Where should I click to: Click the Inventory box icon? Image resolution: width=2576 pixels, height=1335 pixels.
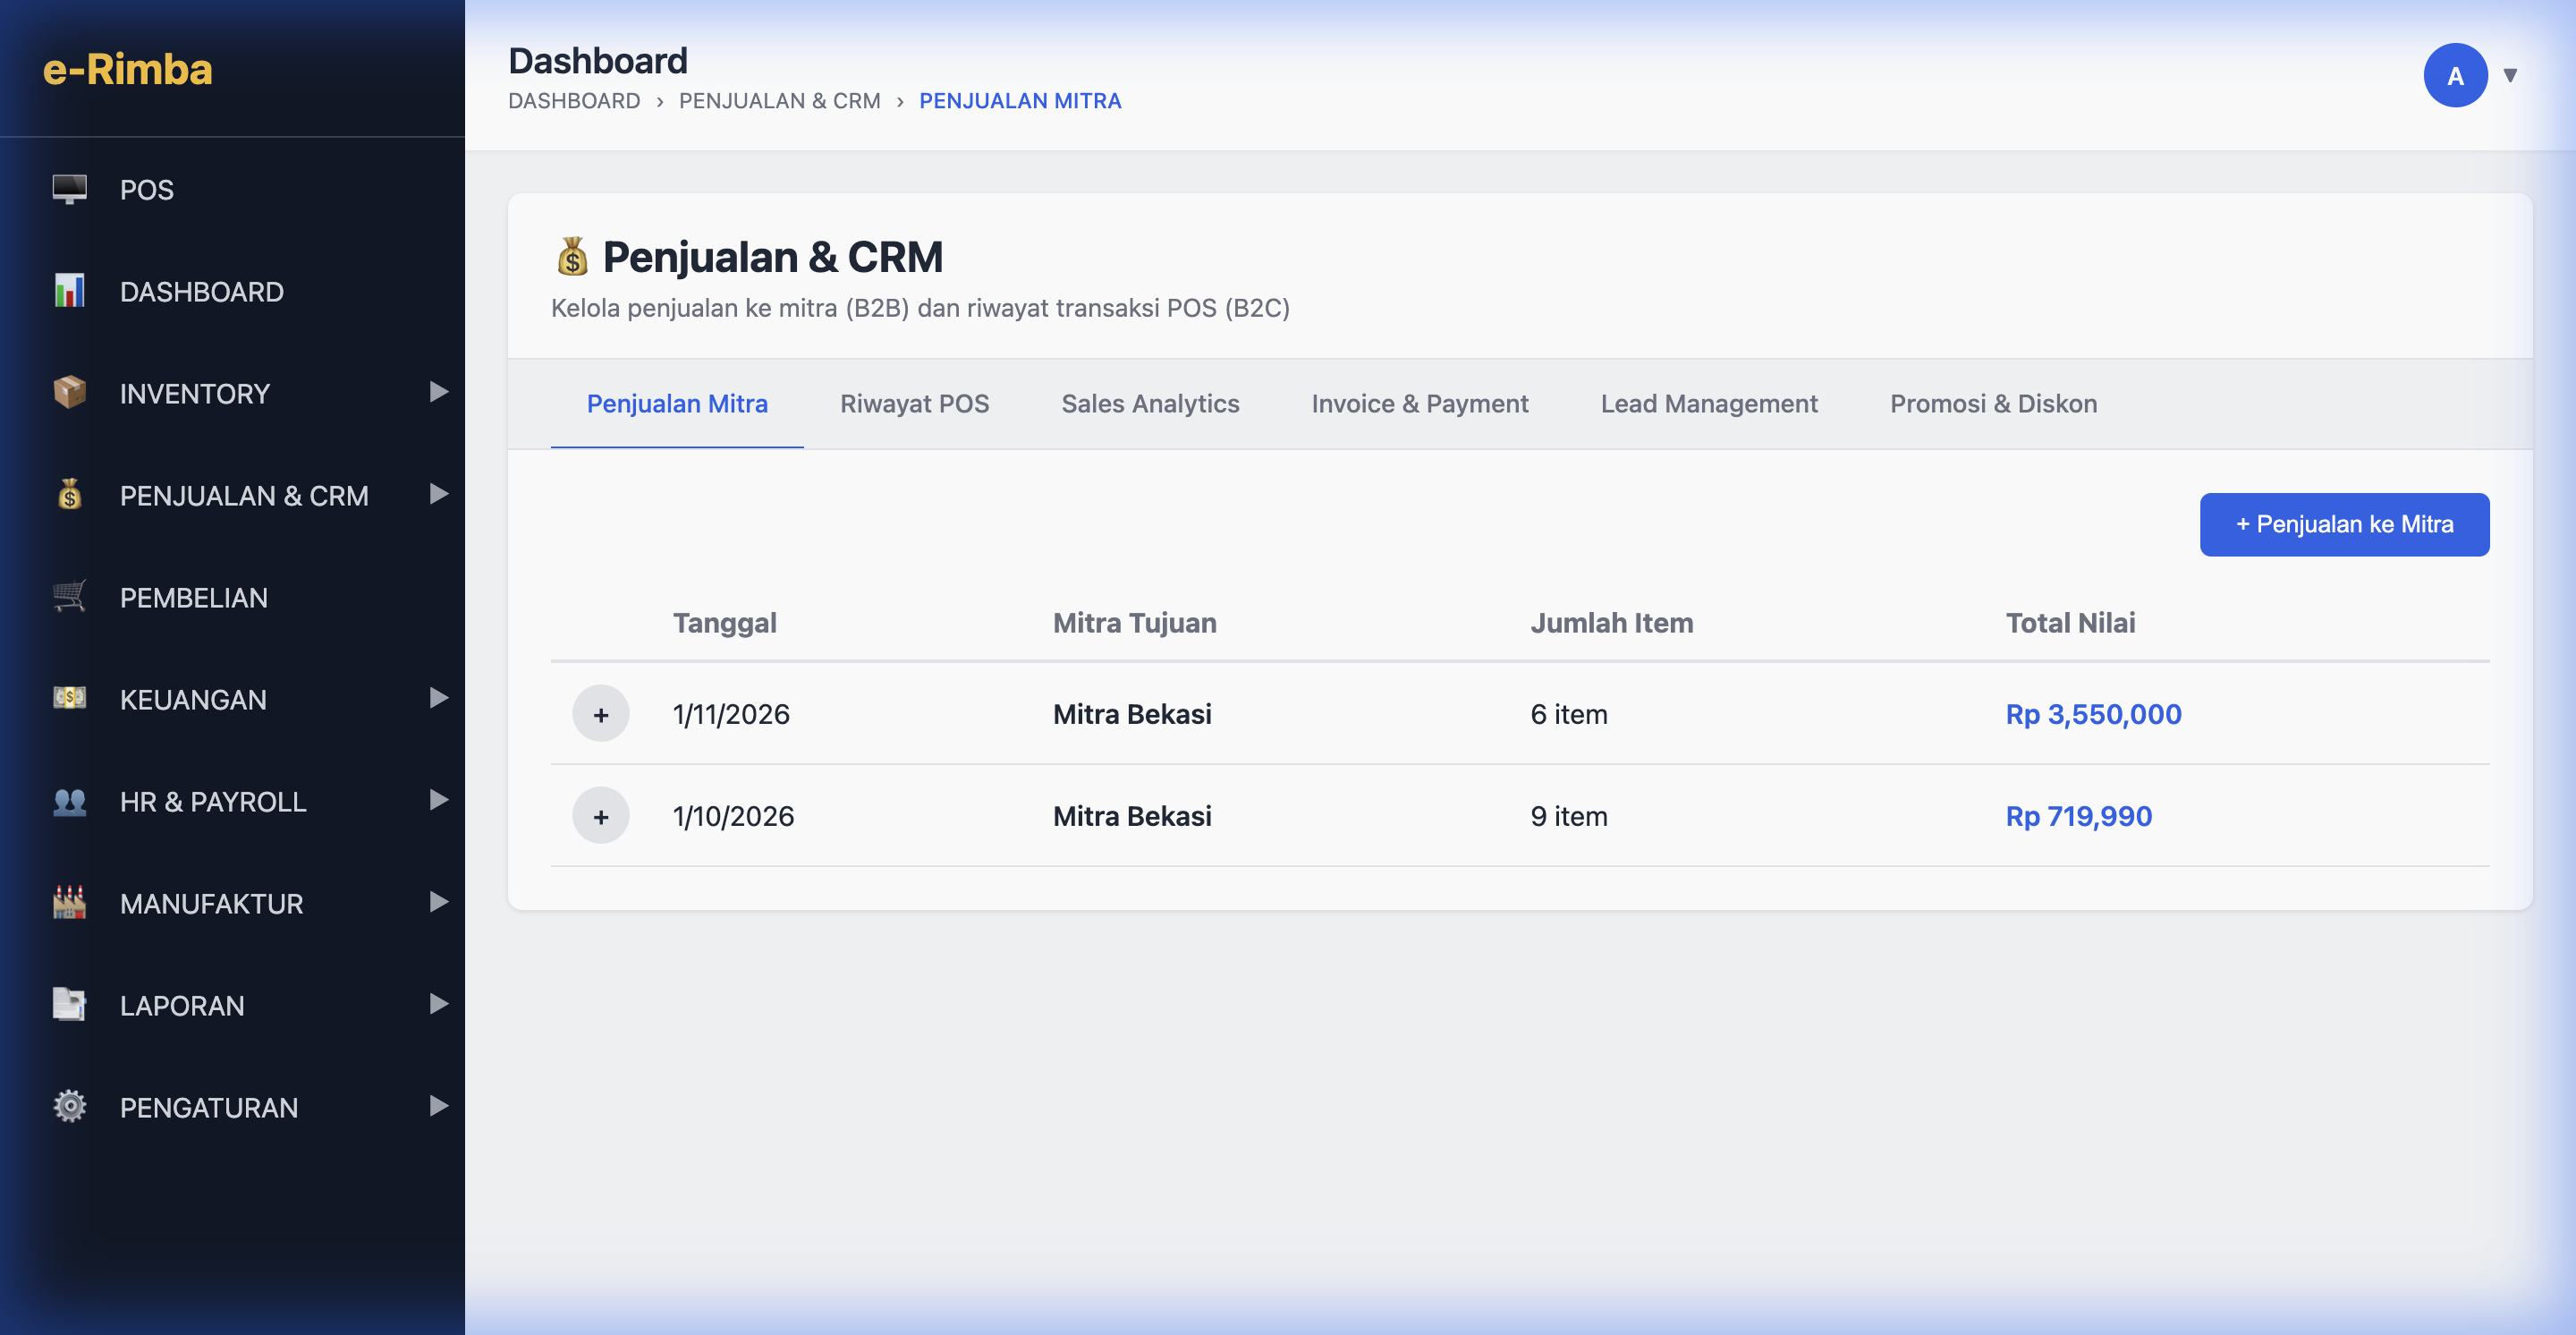pos(69,392)
